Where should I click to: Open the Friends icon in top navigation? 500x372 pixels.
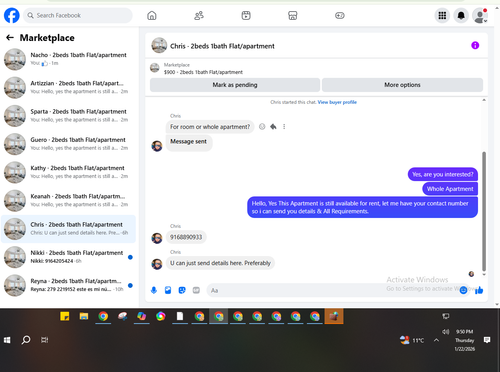coord(199,15)
